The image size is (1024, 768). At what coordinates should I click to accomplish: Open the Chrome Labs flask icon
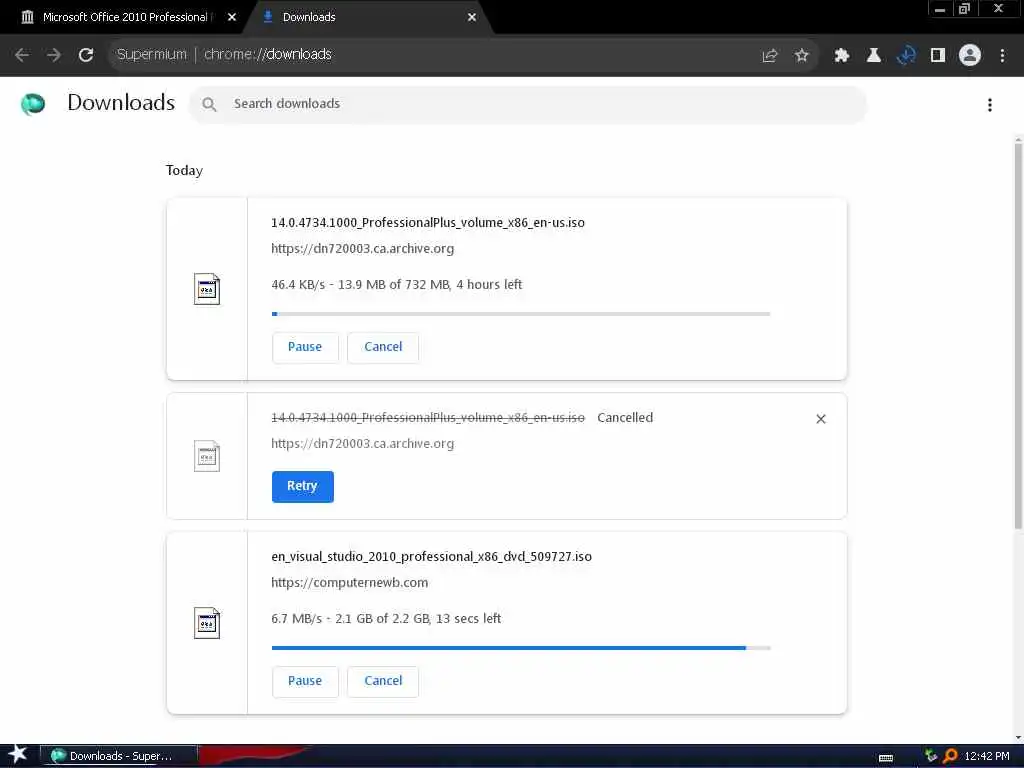tap(873, 56)
